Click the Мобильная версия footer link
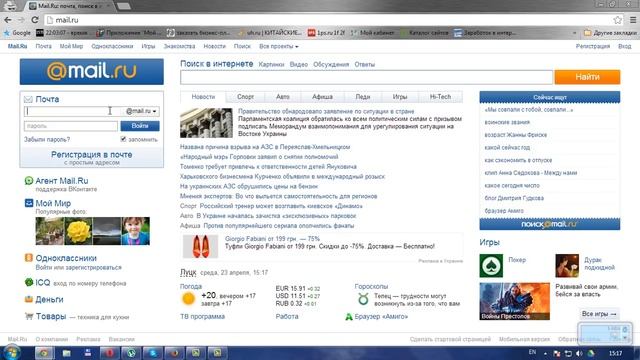Viewport: 640px width, 360px height. (524, 339)
